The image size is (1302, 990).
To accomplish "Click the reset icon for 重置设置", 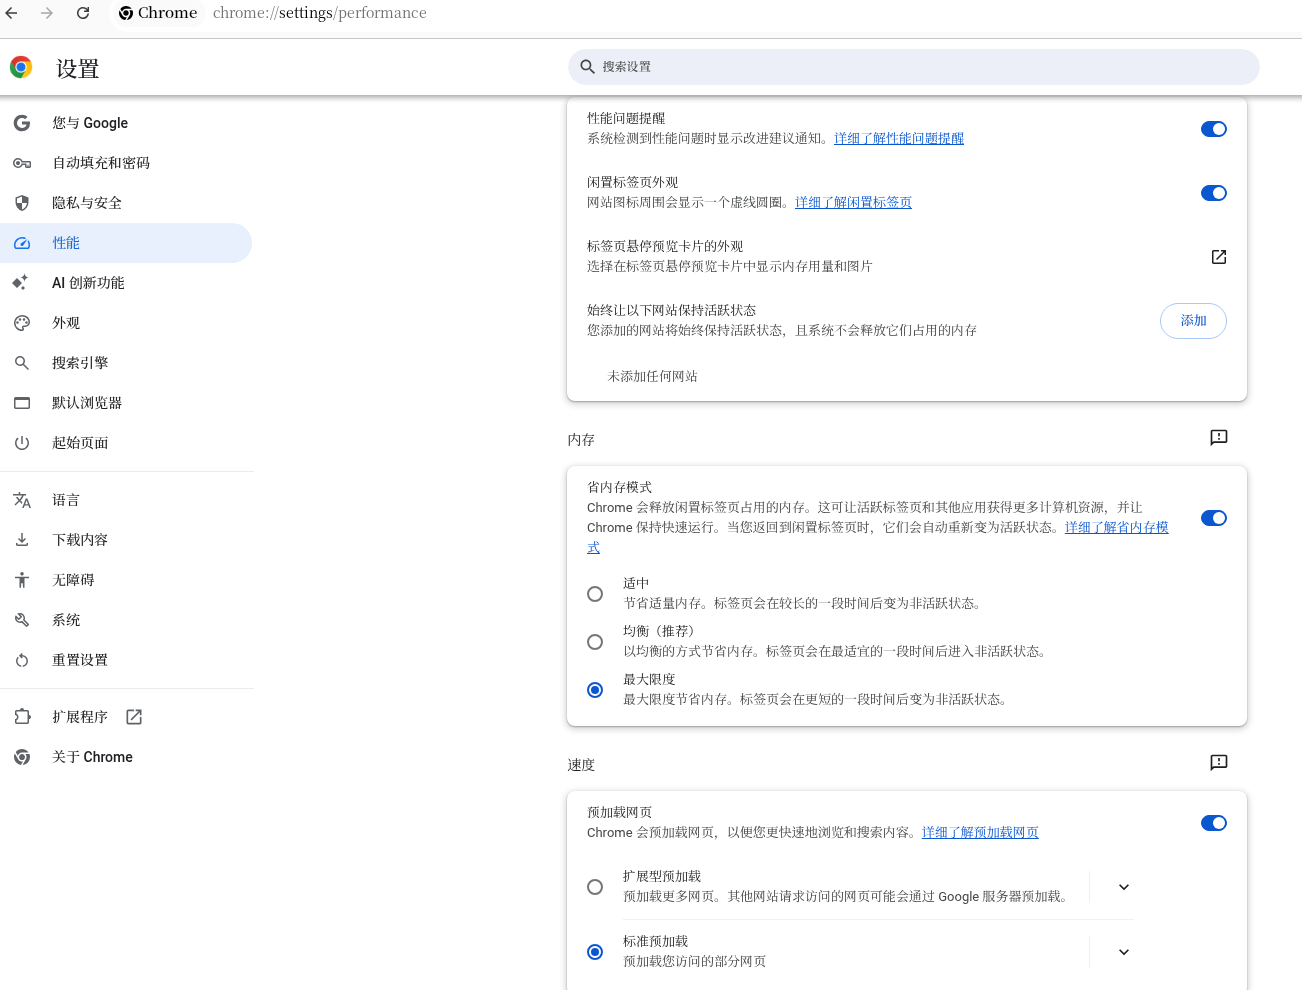I will click(22, 660).
